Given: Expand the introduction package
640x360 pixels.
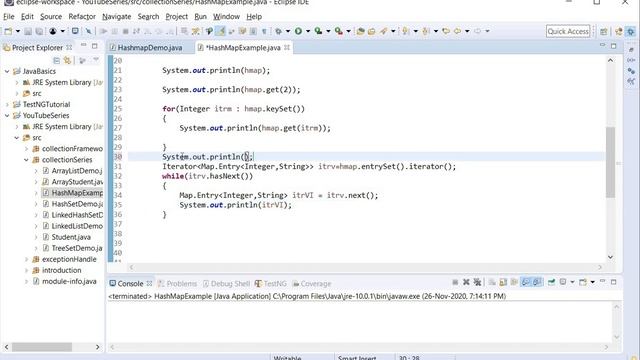Looking at the screenshot, I should click(x=27, y=271).
